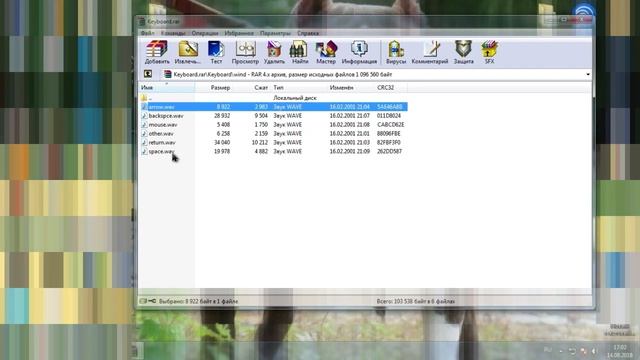The image size is (640, 360).
Task: Sort by the Тип column header
Action: click(299, 88)
